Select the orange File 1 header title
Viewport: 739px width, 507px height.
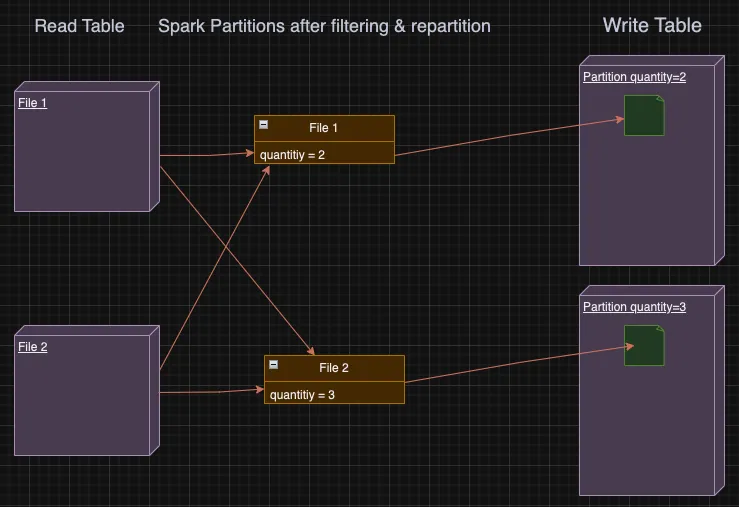(x=323, y=128)
